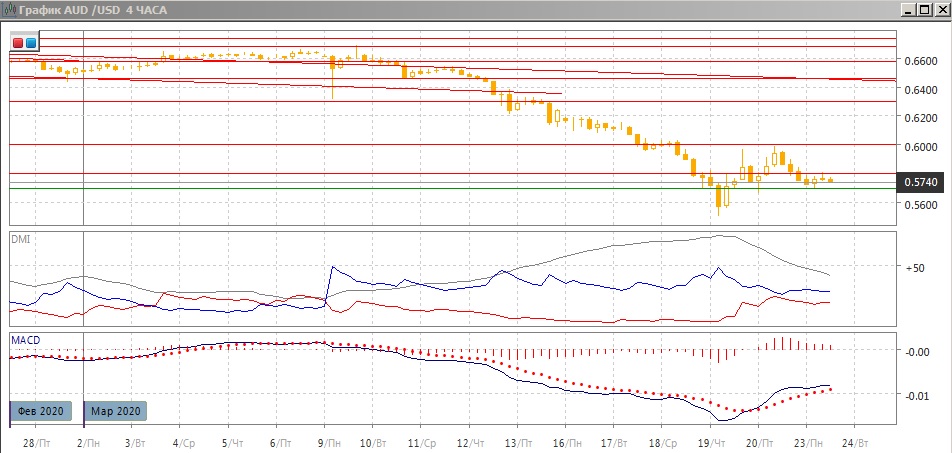Maximize the AUD/USD chart window
This screenshot has height=453, width=952.
click(x=924, y=9)
